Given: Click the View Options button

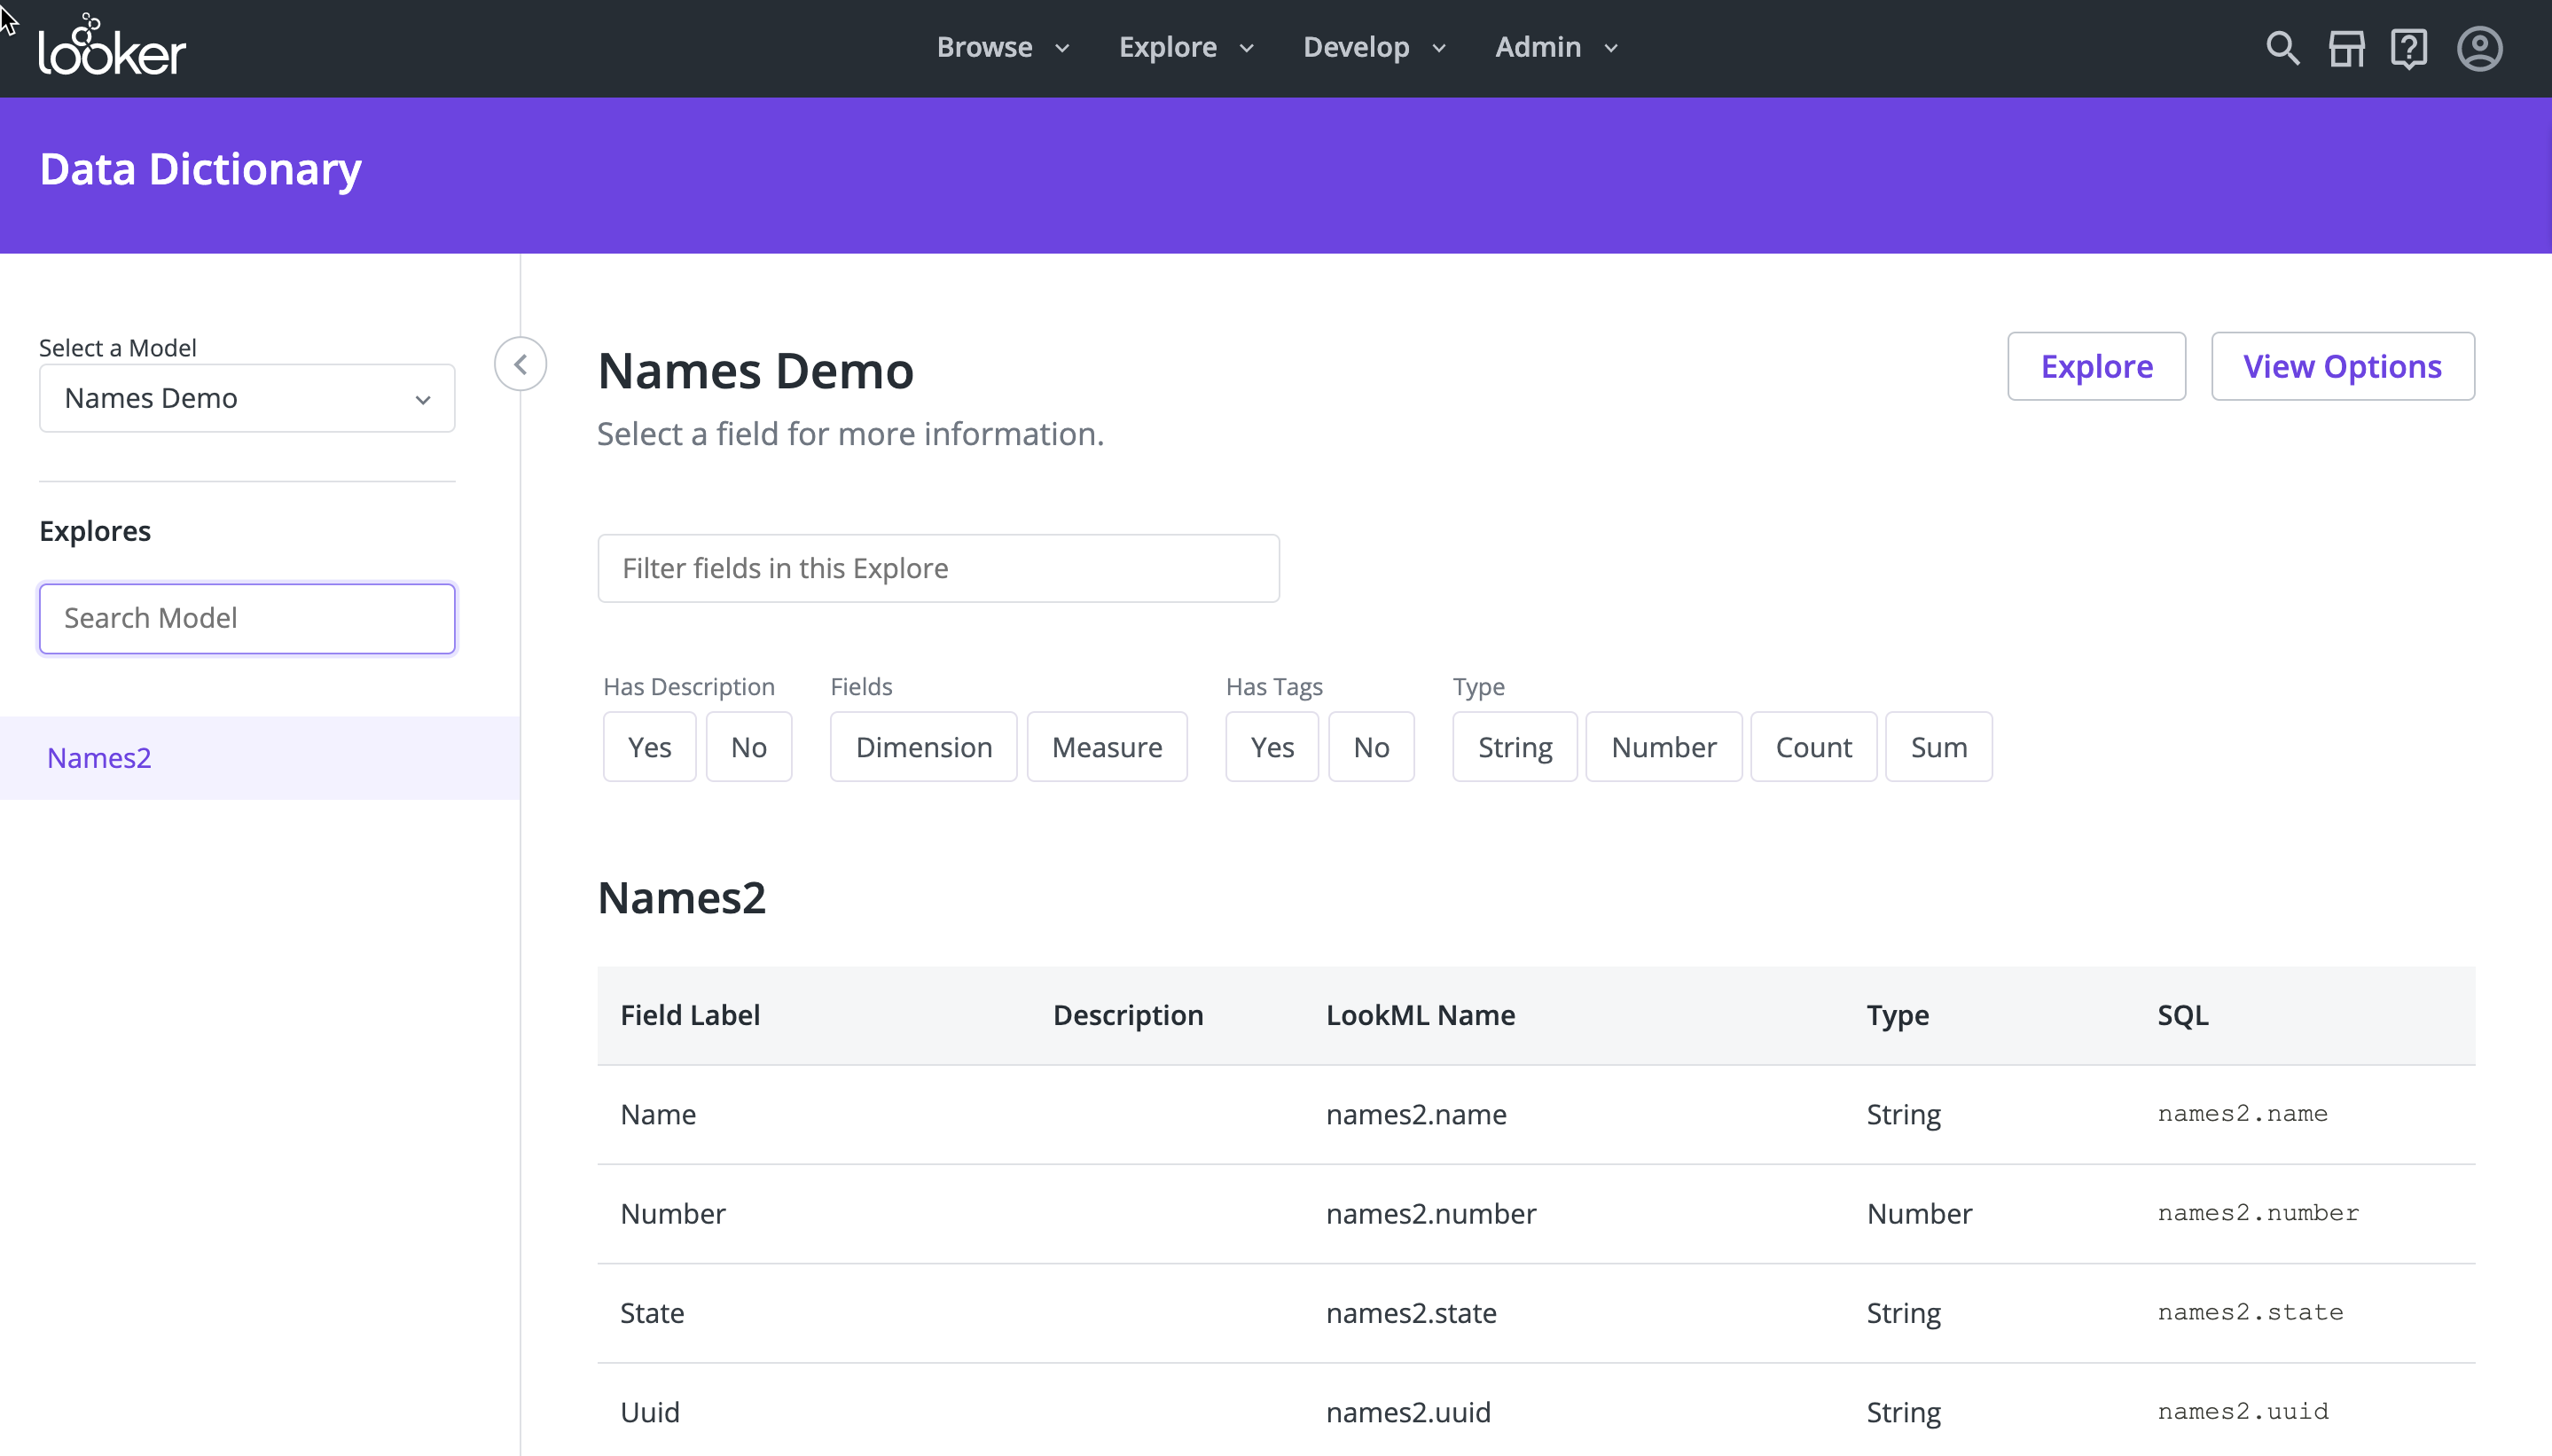Looking at the screenshot, I should tap(2342, 366).
